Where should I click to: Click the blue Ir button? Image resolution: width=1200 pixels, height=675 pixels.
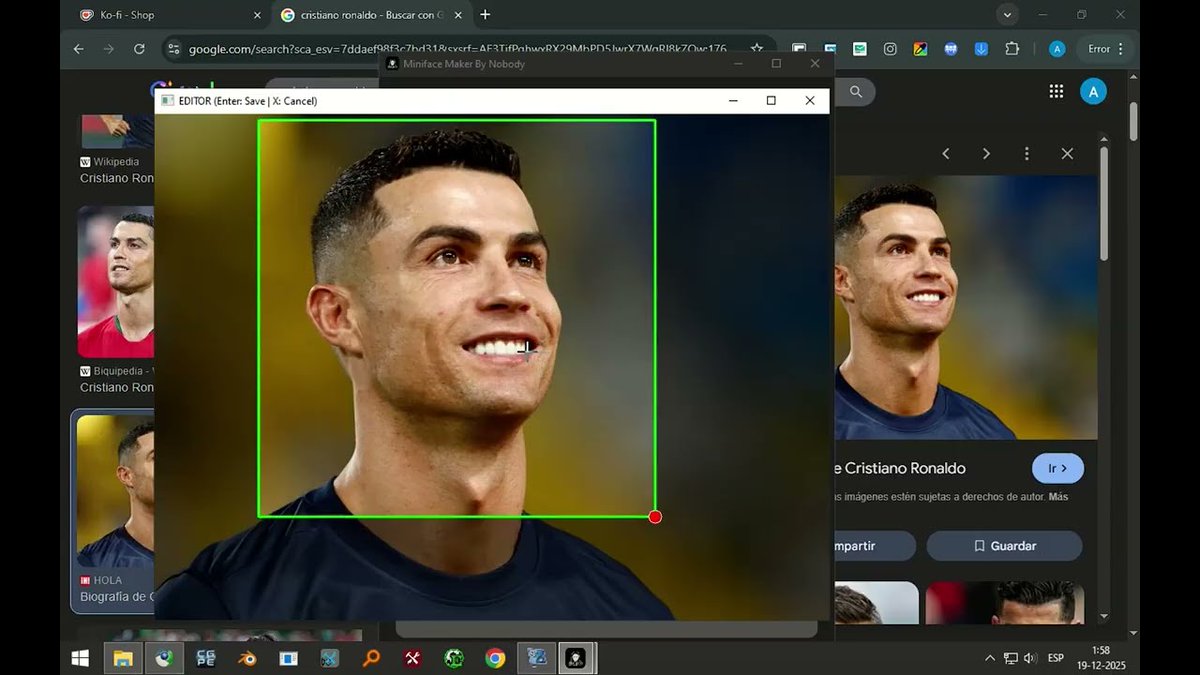pyautogui.click(x=1057, y=468)
